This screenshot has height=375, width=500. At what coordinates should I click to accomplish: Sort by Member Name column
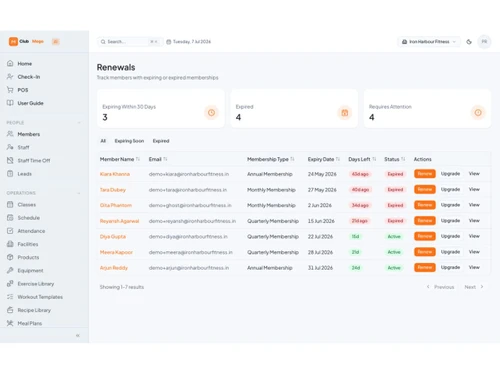pos(120,159)
